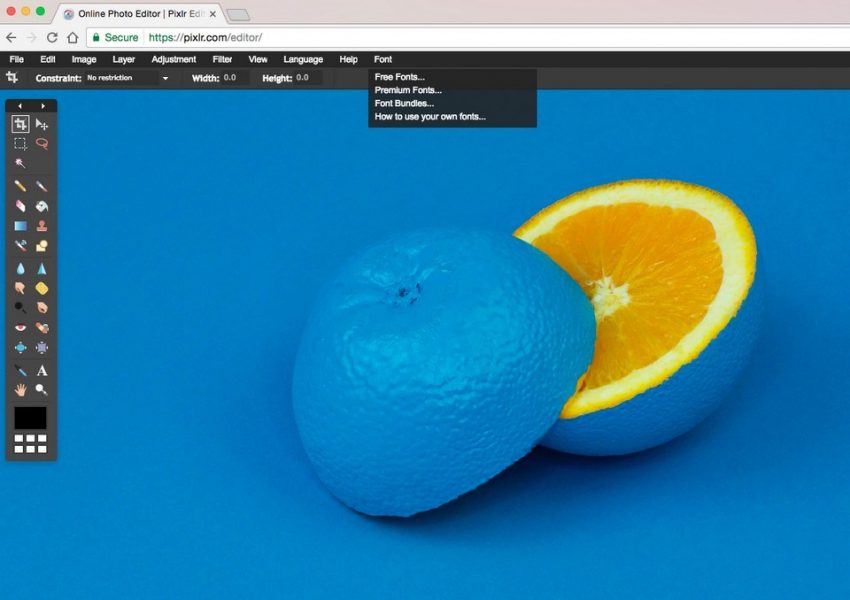Open the black foreground color swatch
This screenshot has height=600, width=850.
click(x=30, y=418)
